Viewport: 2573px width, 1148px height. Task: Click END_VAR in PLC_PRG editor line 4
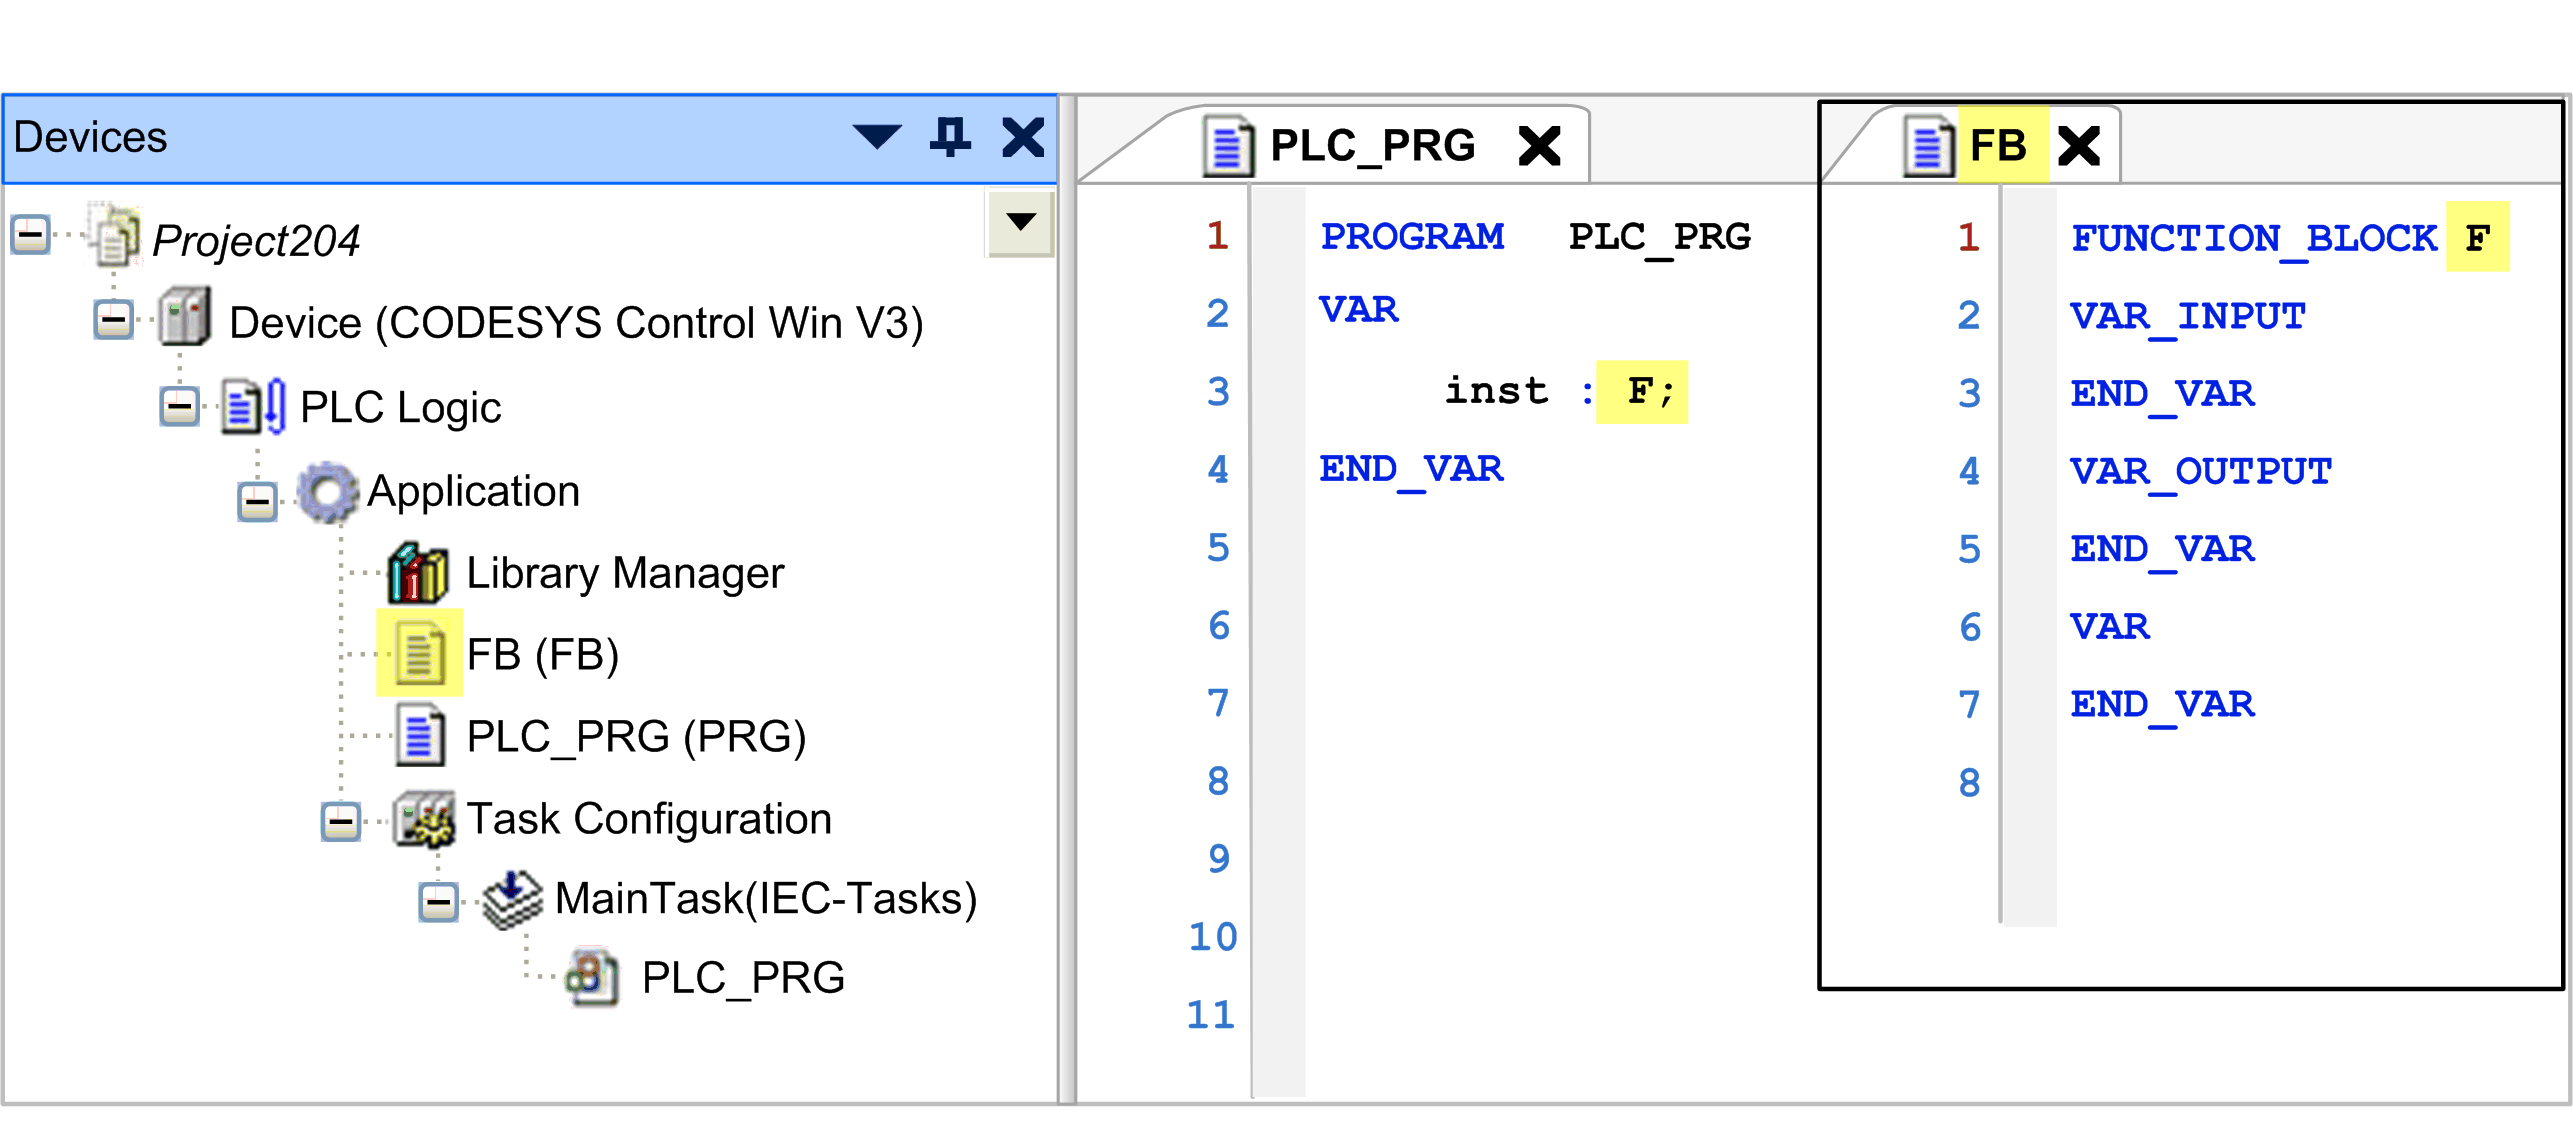pyautogui.click(x=1411, y=470)
